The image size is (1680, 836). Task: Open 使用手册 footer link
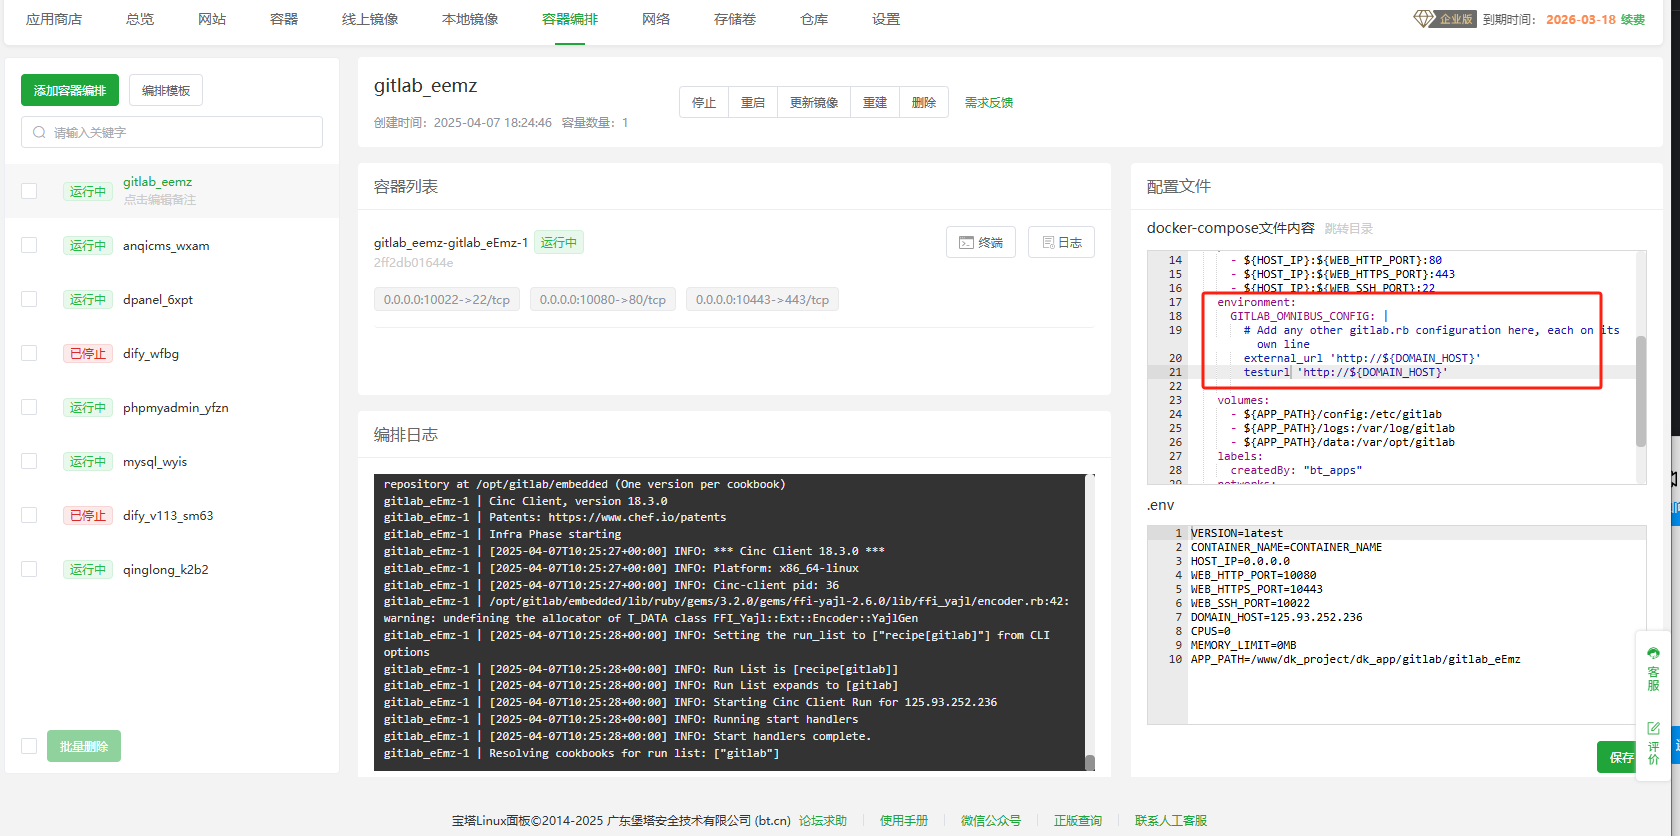(x=904, y=820)
